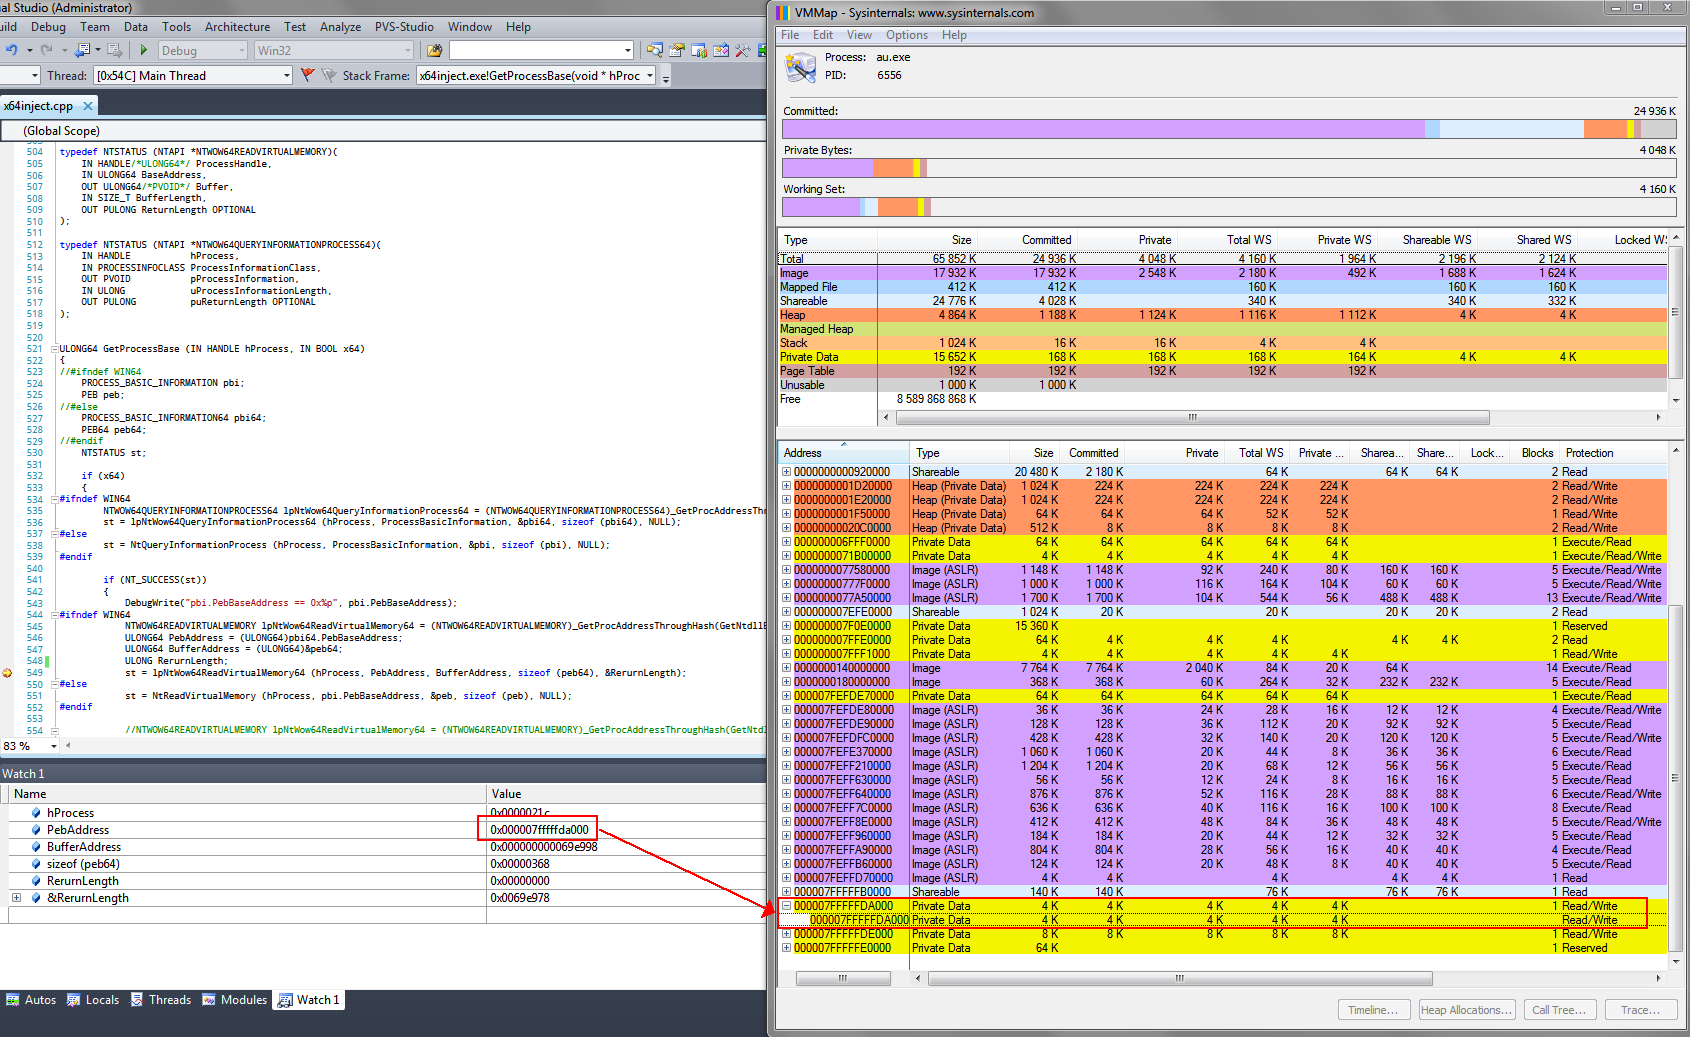Click the variable icon beside BufferAddress
This screenshot has height=1037, width=1690.
pos(36,847)
